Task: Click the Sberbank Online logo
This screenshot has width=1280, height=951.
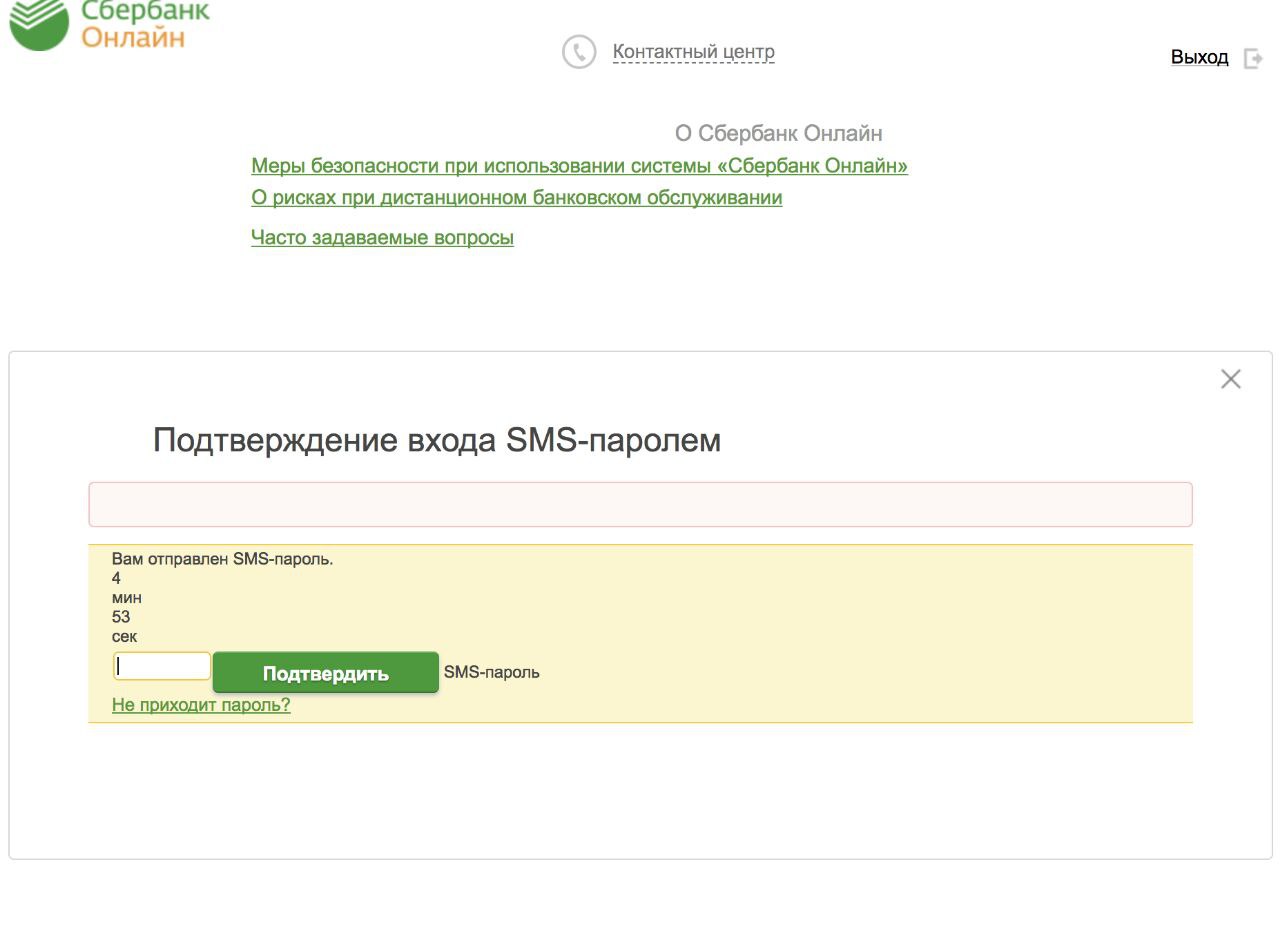Action: (110, 24)
